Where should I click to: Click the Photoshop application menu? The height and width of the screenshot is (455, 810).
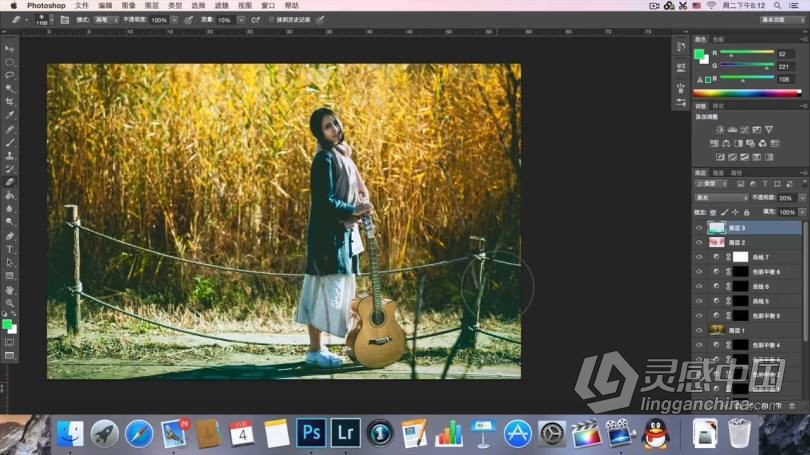coord(46,5)
